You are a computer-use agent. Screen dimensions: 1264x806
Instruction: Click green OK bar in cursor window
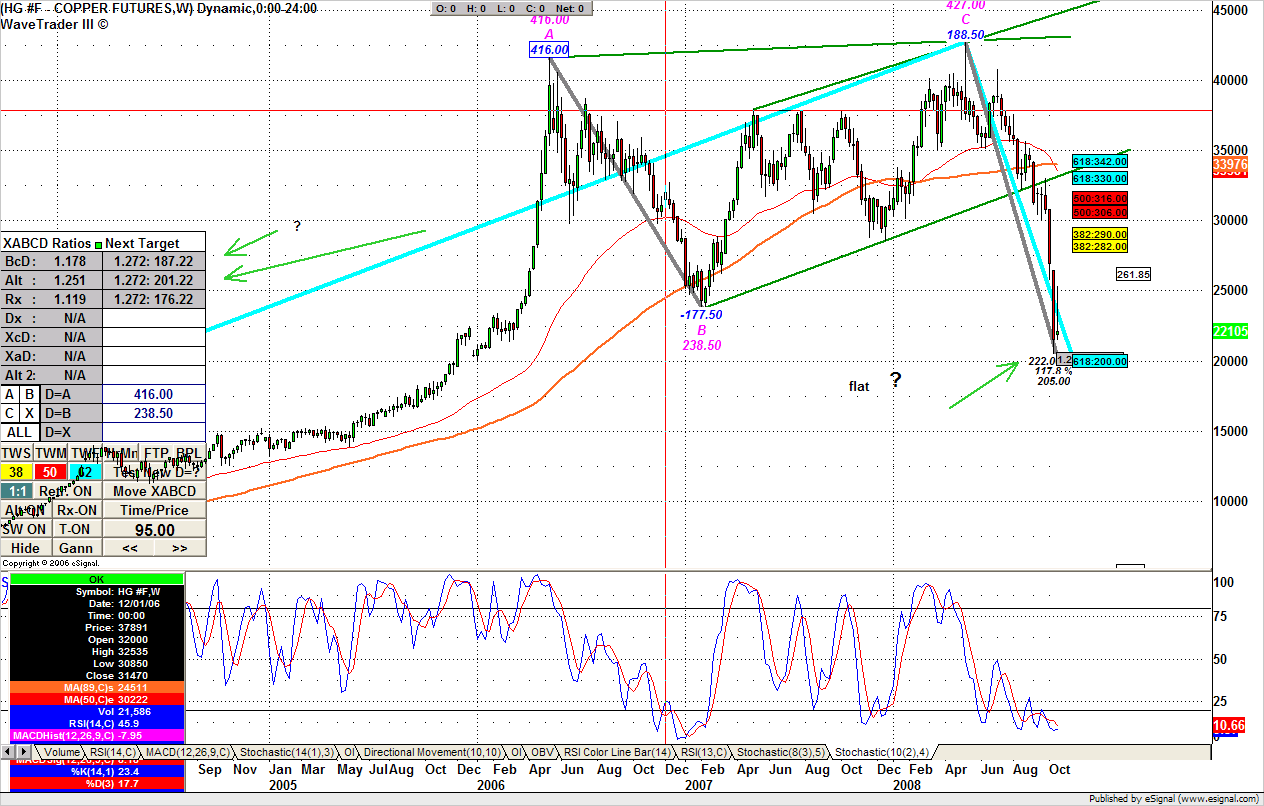(x=97, y=579)
